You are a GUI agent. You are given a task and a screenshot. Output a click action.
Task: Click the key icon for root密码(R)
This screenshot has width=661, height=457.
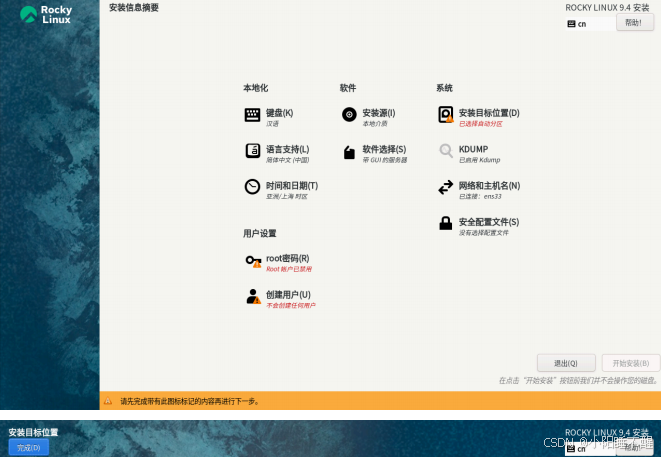pyautogui.click(x=253, y=261)
